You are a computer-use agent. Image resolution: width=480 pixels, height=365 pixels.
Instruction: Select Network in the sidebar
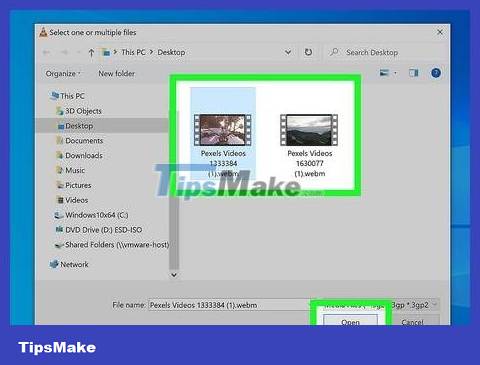(69, 264)
